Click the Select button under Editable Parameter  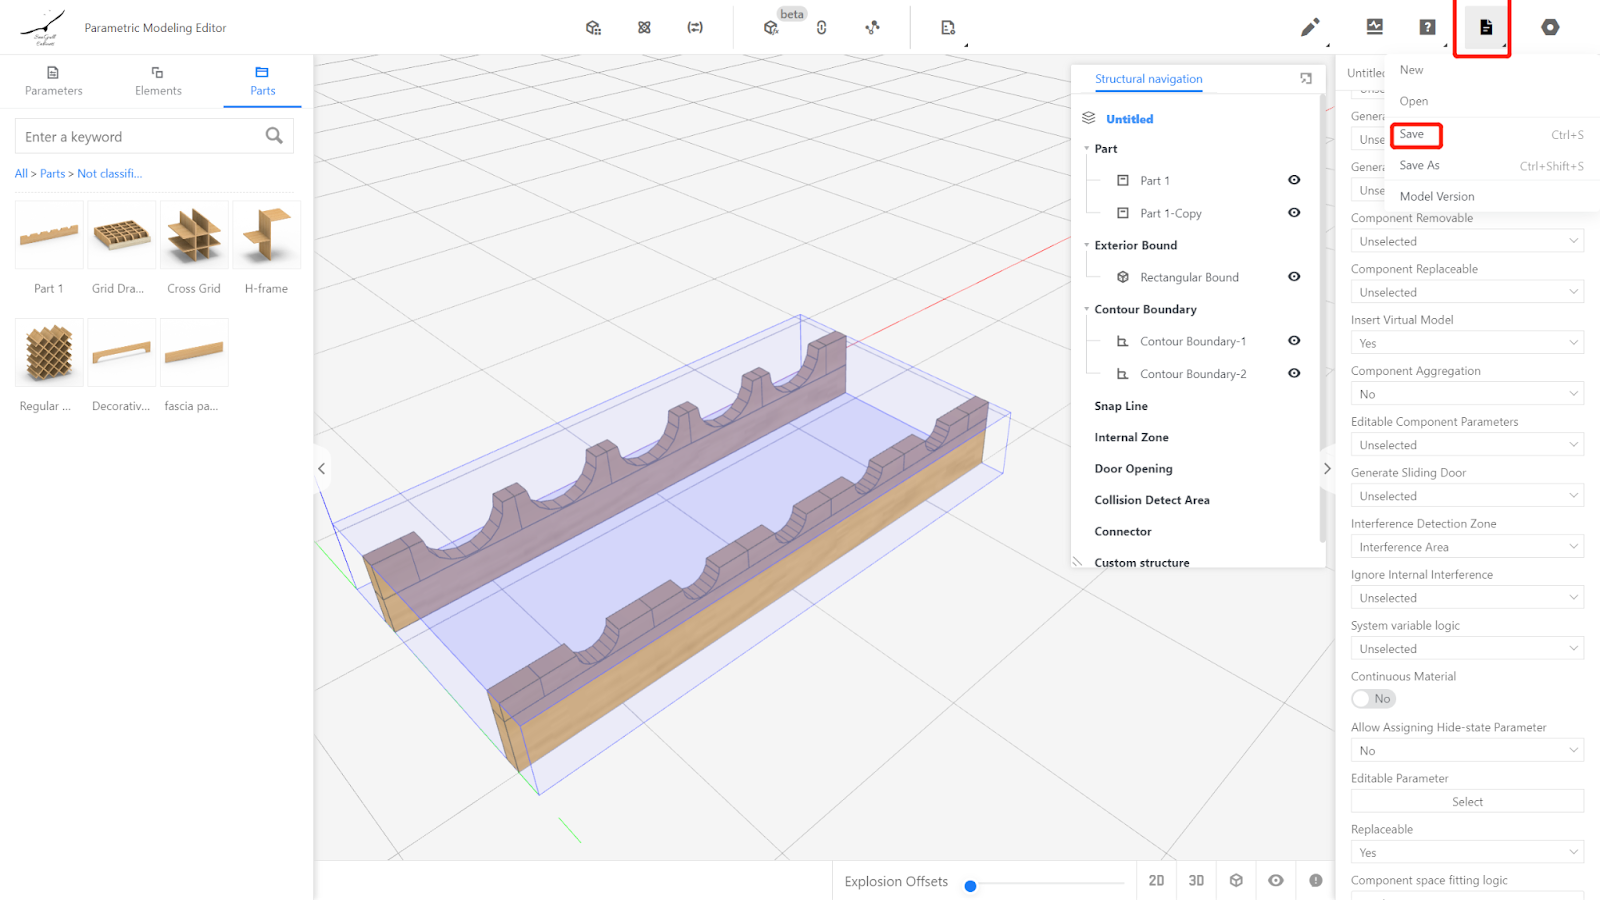tap(1466, 802)
